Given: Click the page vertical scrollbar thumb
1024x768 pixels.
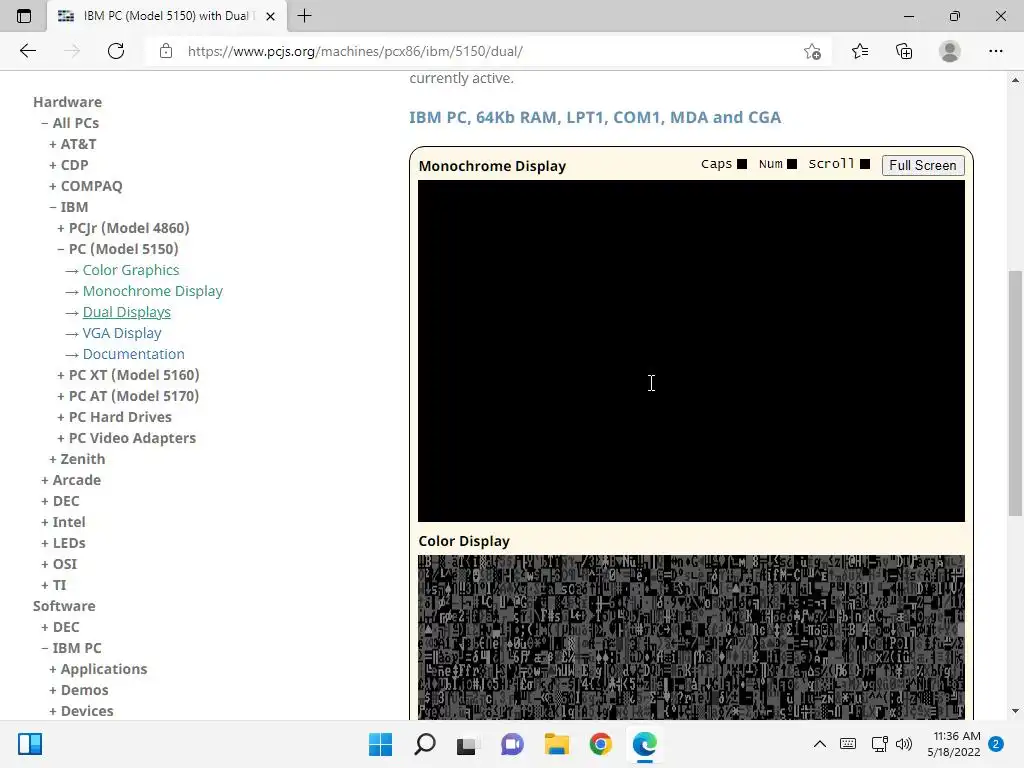Looking at the screenshot, I should (x=1015, y=393).
